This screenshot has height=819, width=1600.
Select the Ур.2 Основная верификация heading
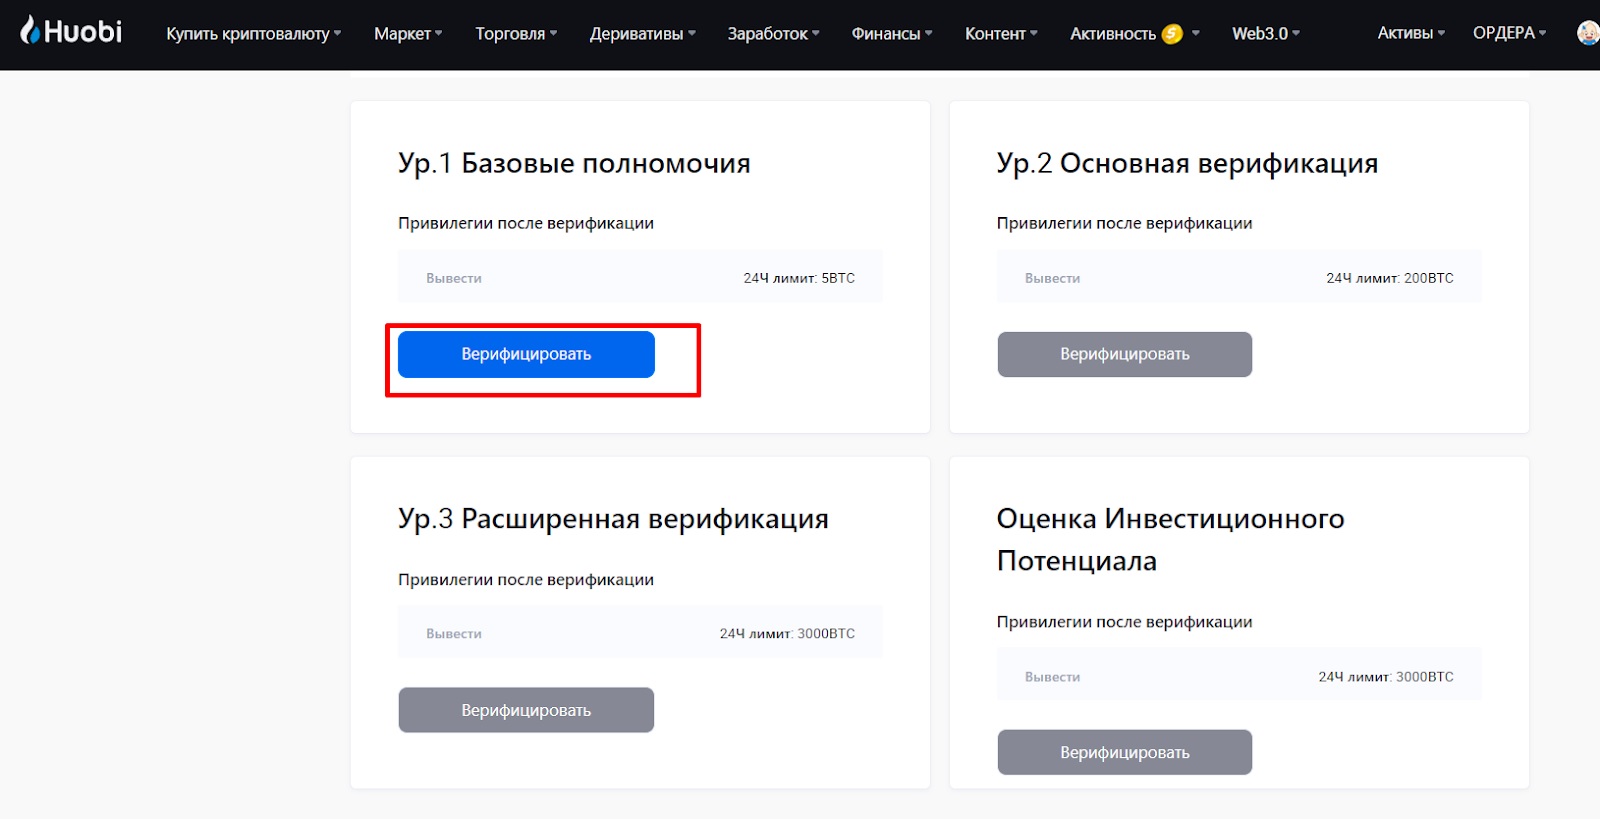tap(1187, 164)
